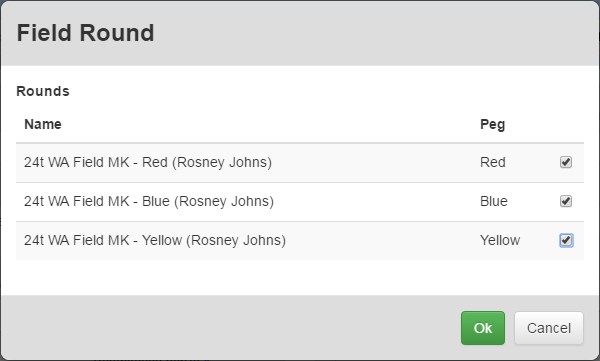Click the text "(Rosney Johns)" in Yellow row
This screenshot has width=600, height=361.
[236, 241]
